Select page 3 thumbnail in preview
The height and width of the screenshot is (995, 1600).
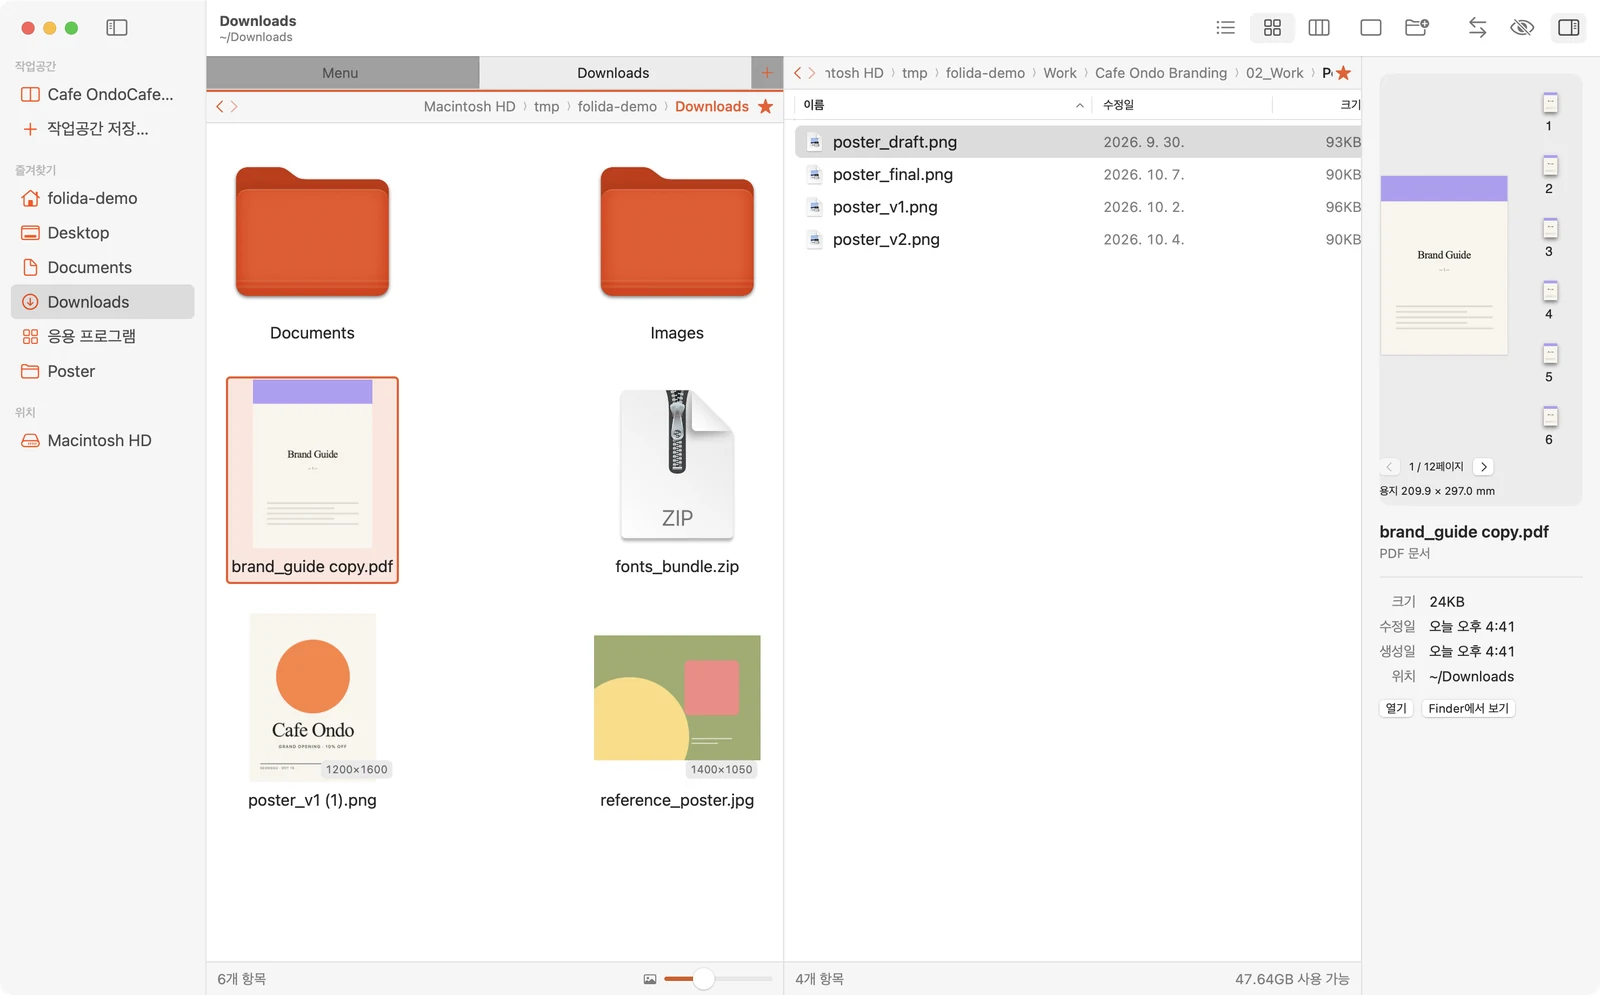coord(1550,228)
